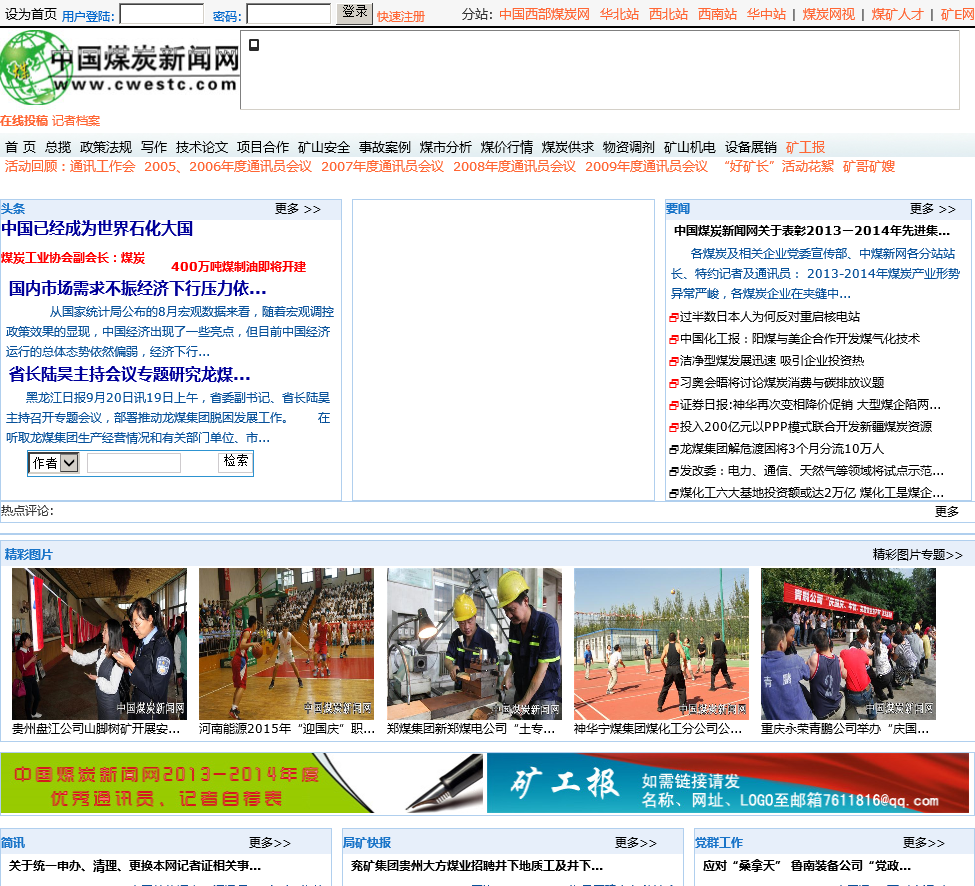Select 煤价行情 in navigation menu
975x886 pixels.
pyautogui.click(x=507, y=147)
